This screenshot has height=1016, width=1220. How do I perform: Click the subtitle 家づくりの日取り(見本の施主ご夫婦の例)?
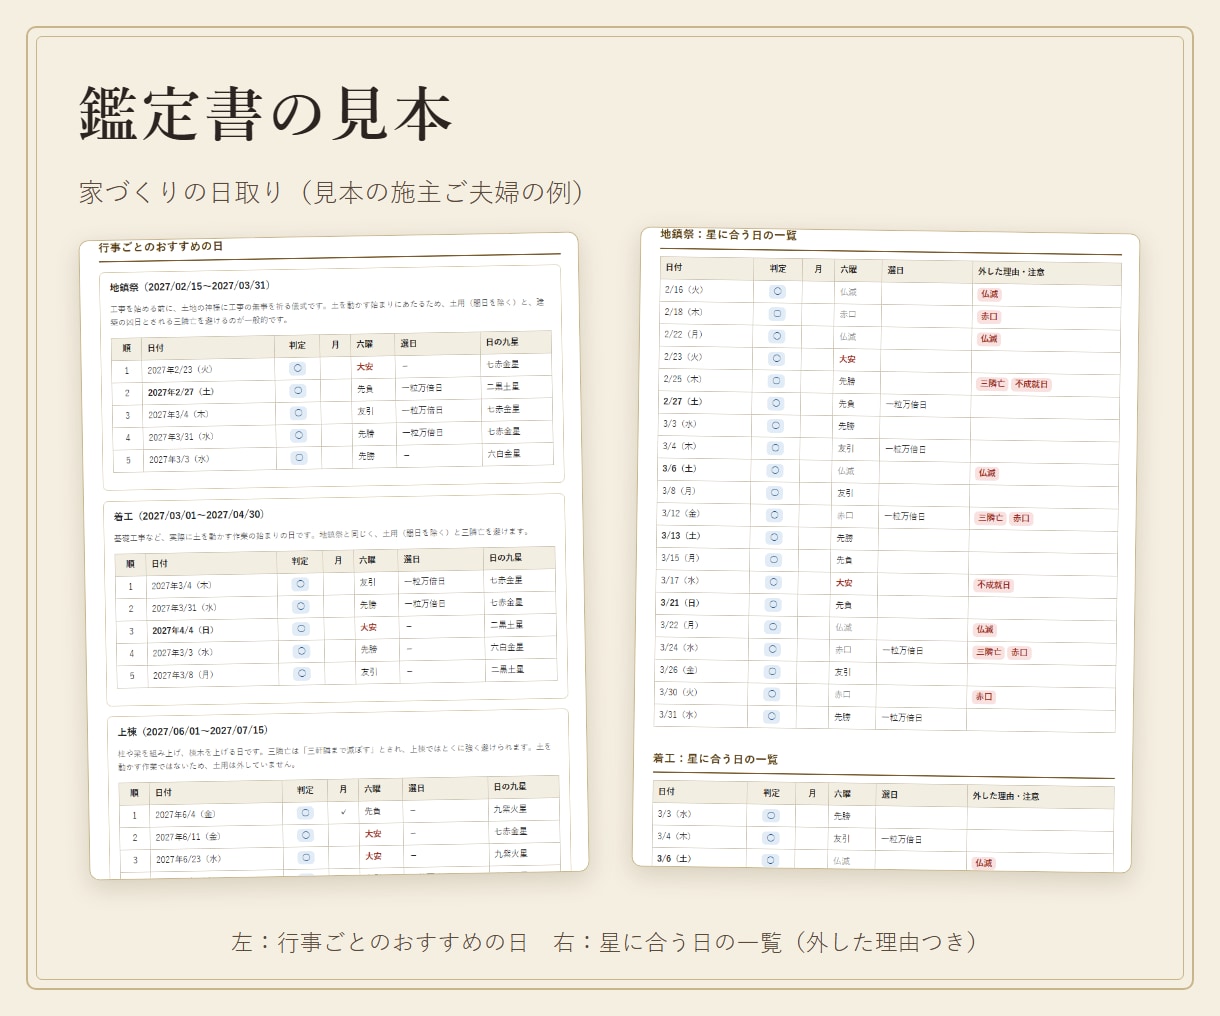(x=332, y=192)
